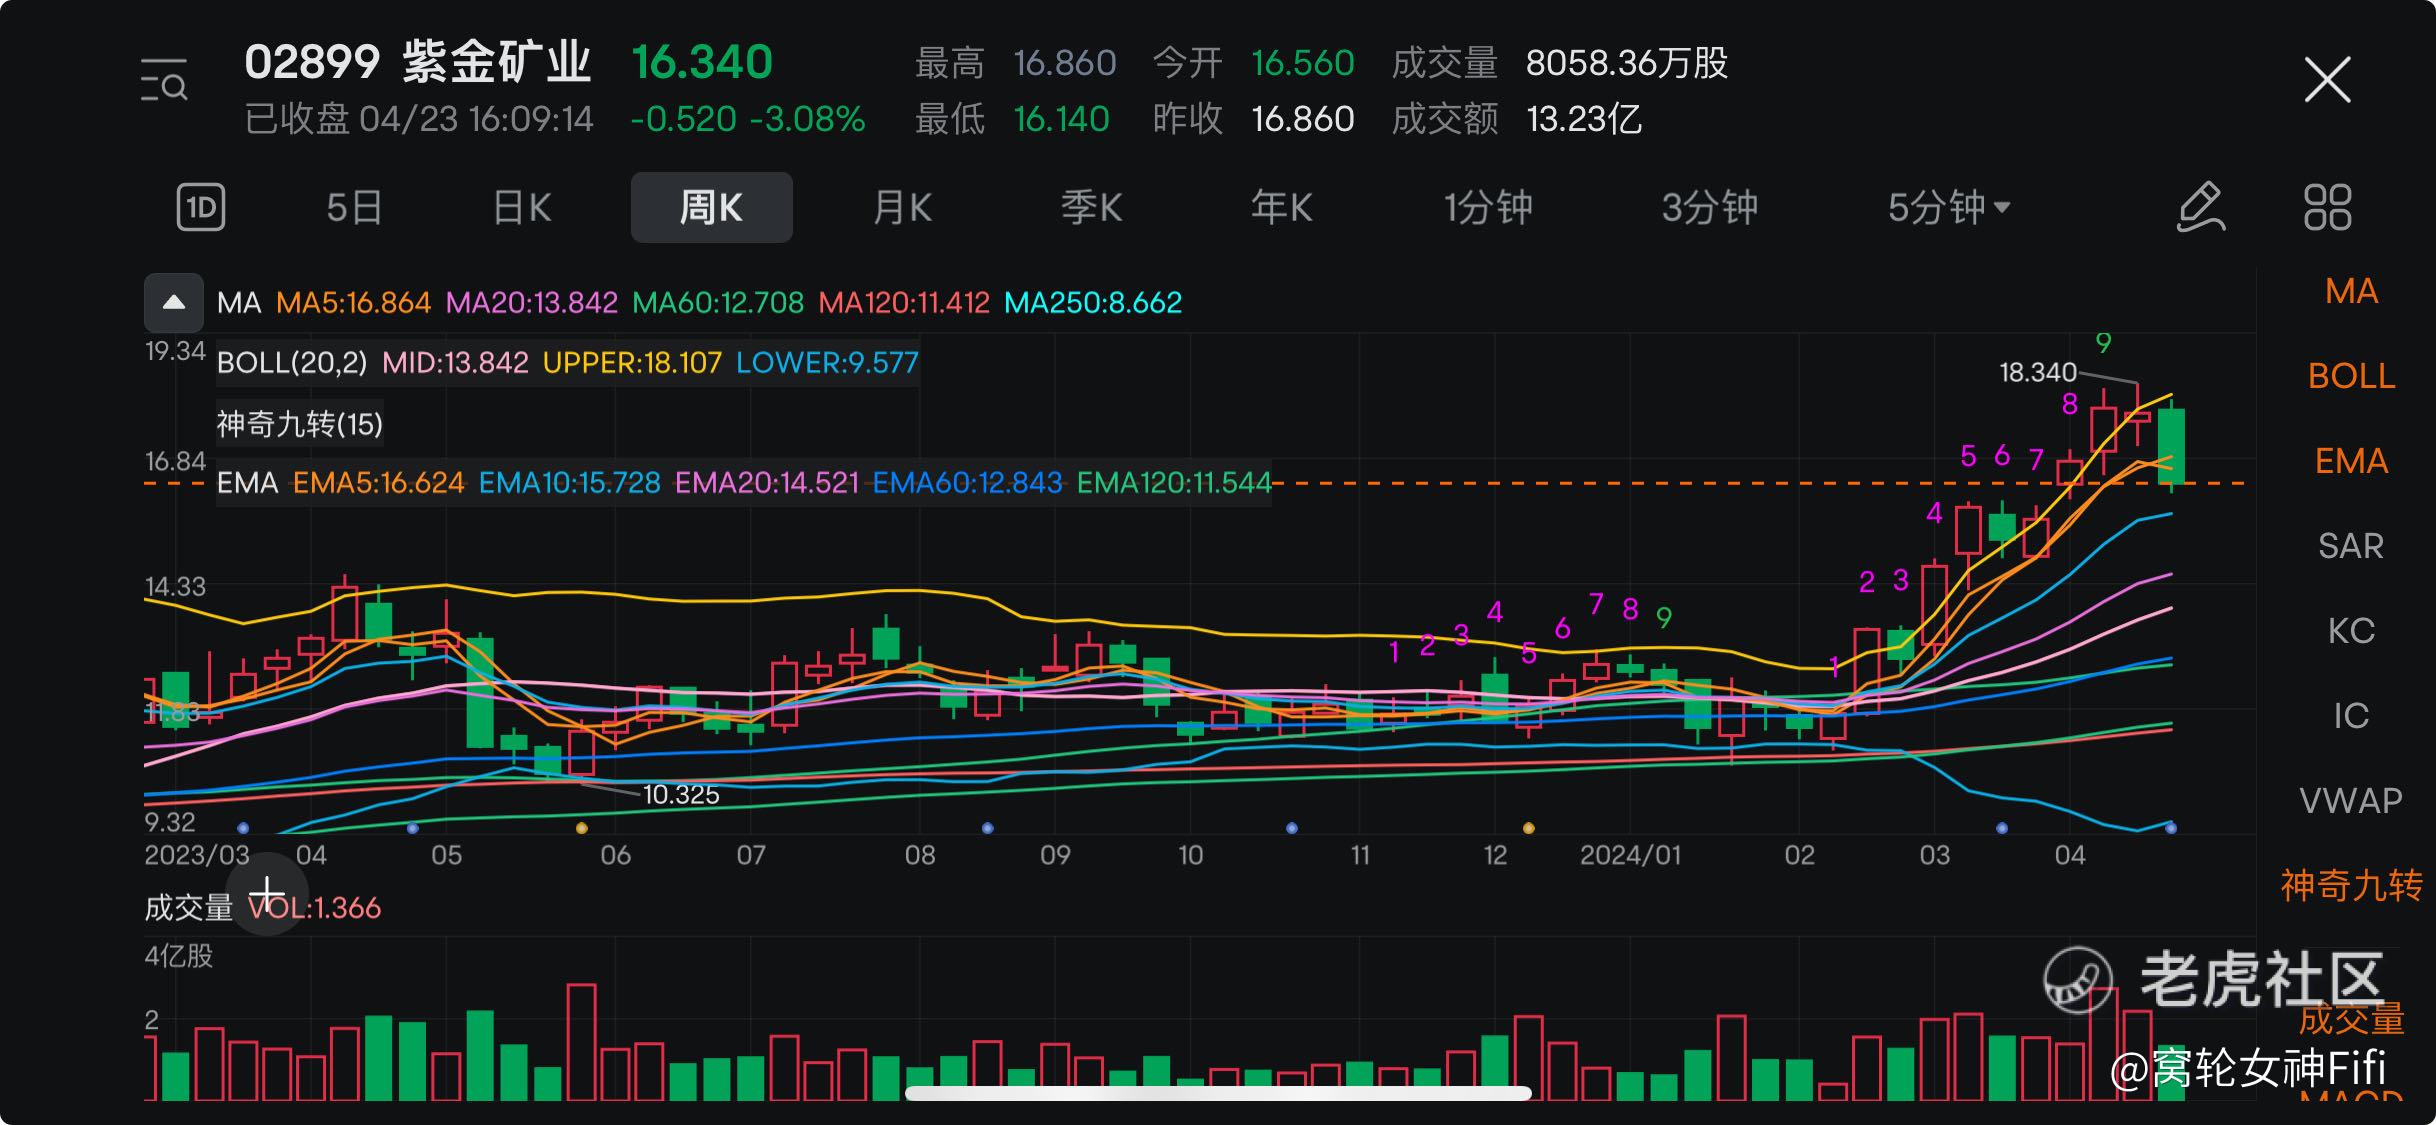Toggle the EMA indicator in sidebar
Viewport: 2436px width, 1125px height.
[2351, 461]
